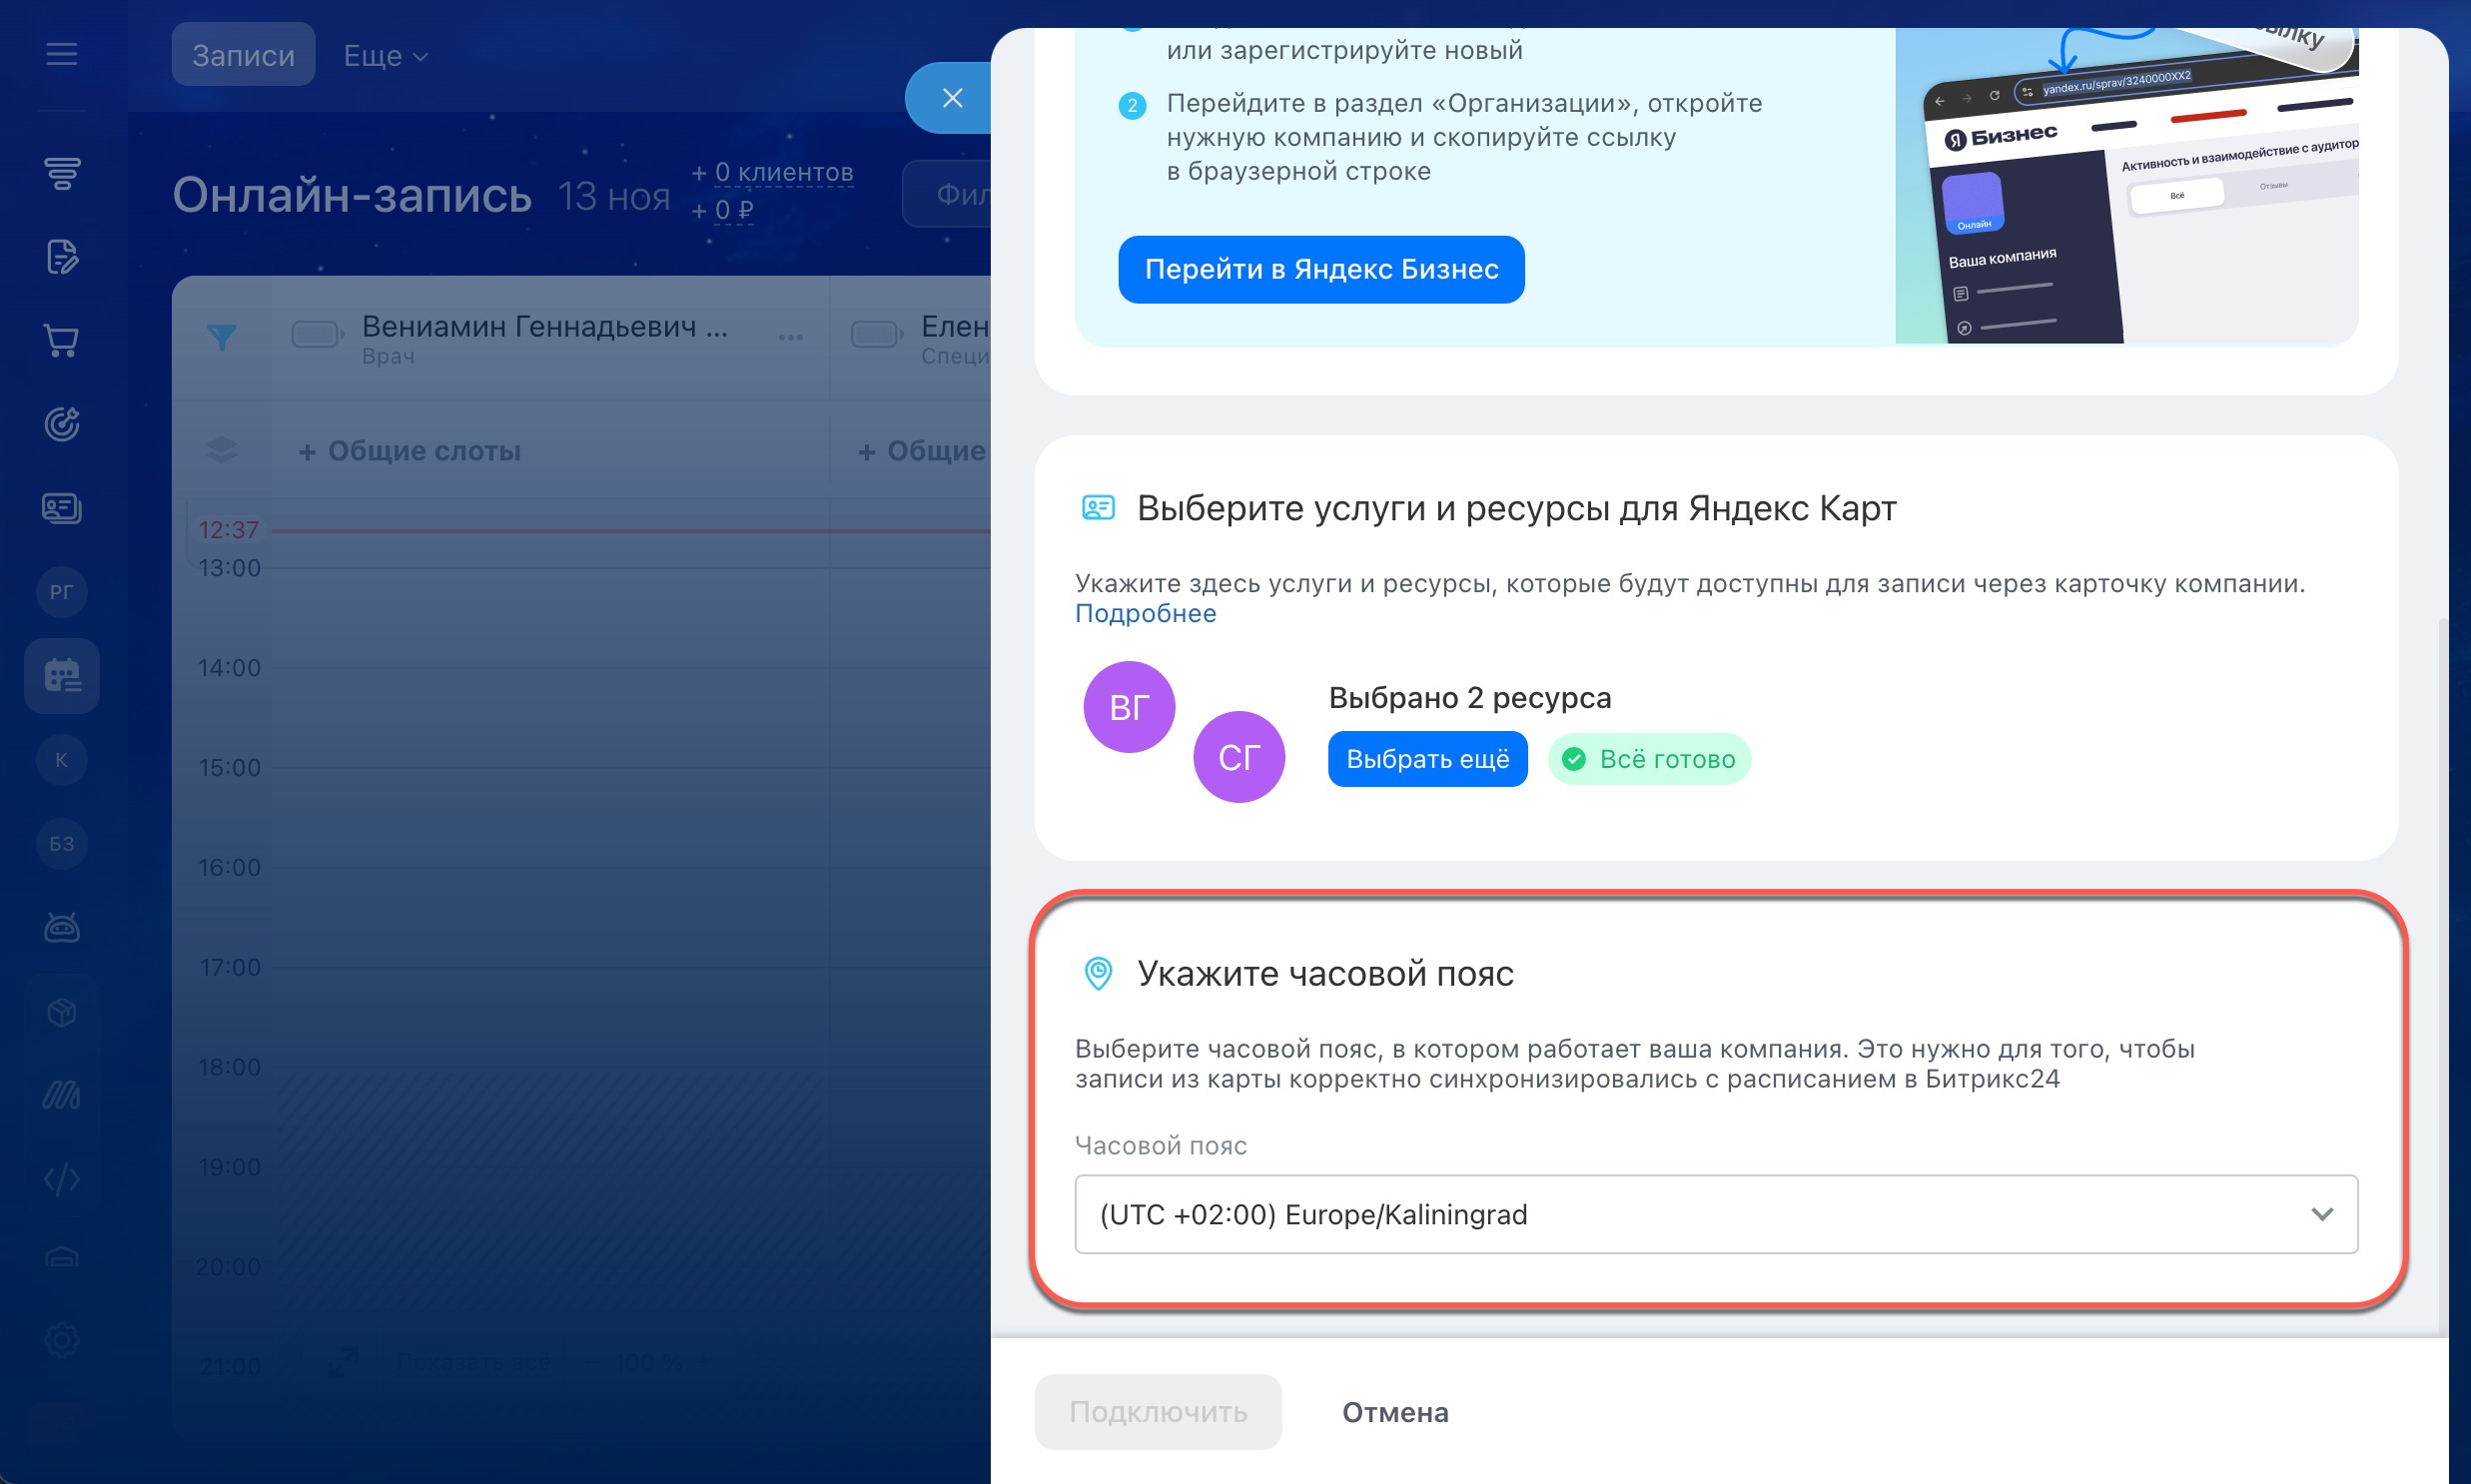Click the copilot robot sidebar icon
2471x1484 pixels.
[61, 928]
